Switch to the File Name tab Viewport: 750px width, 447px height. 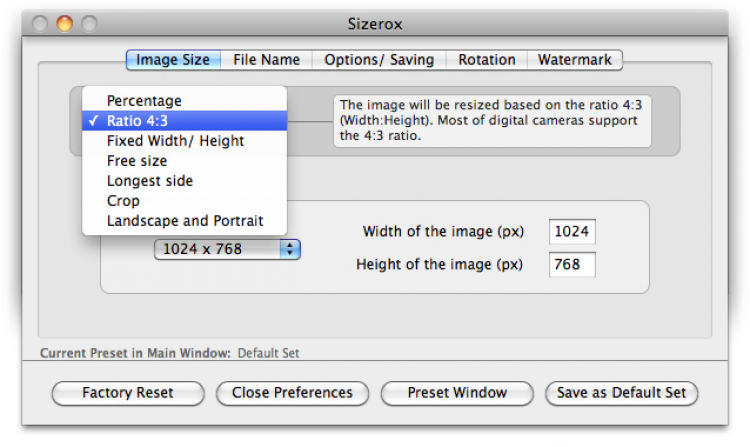[266, 60]
